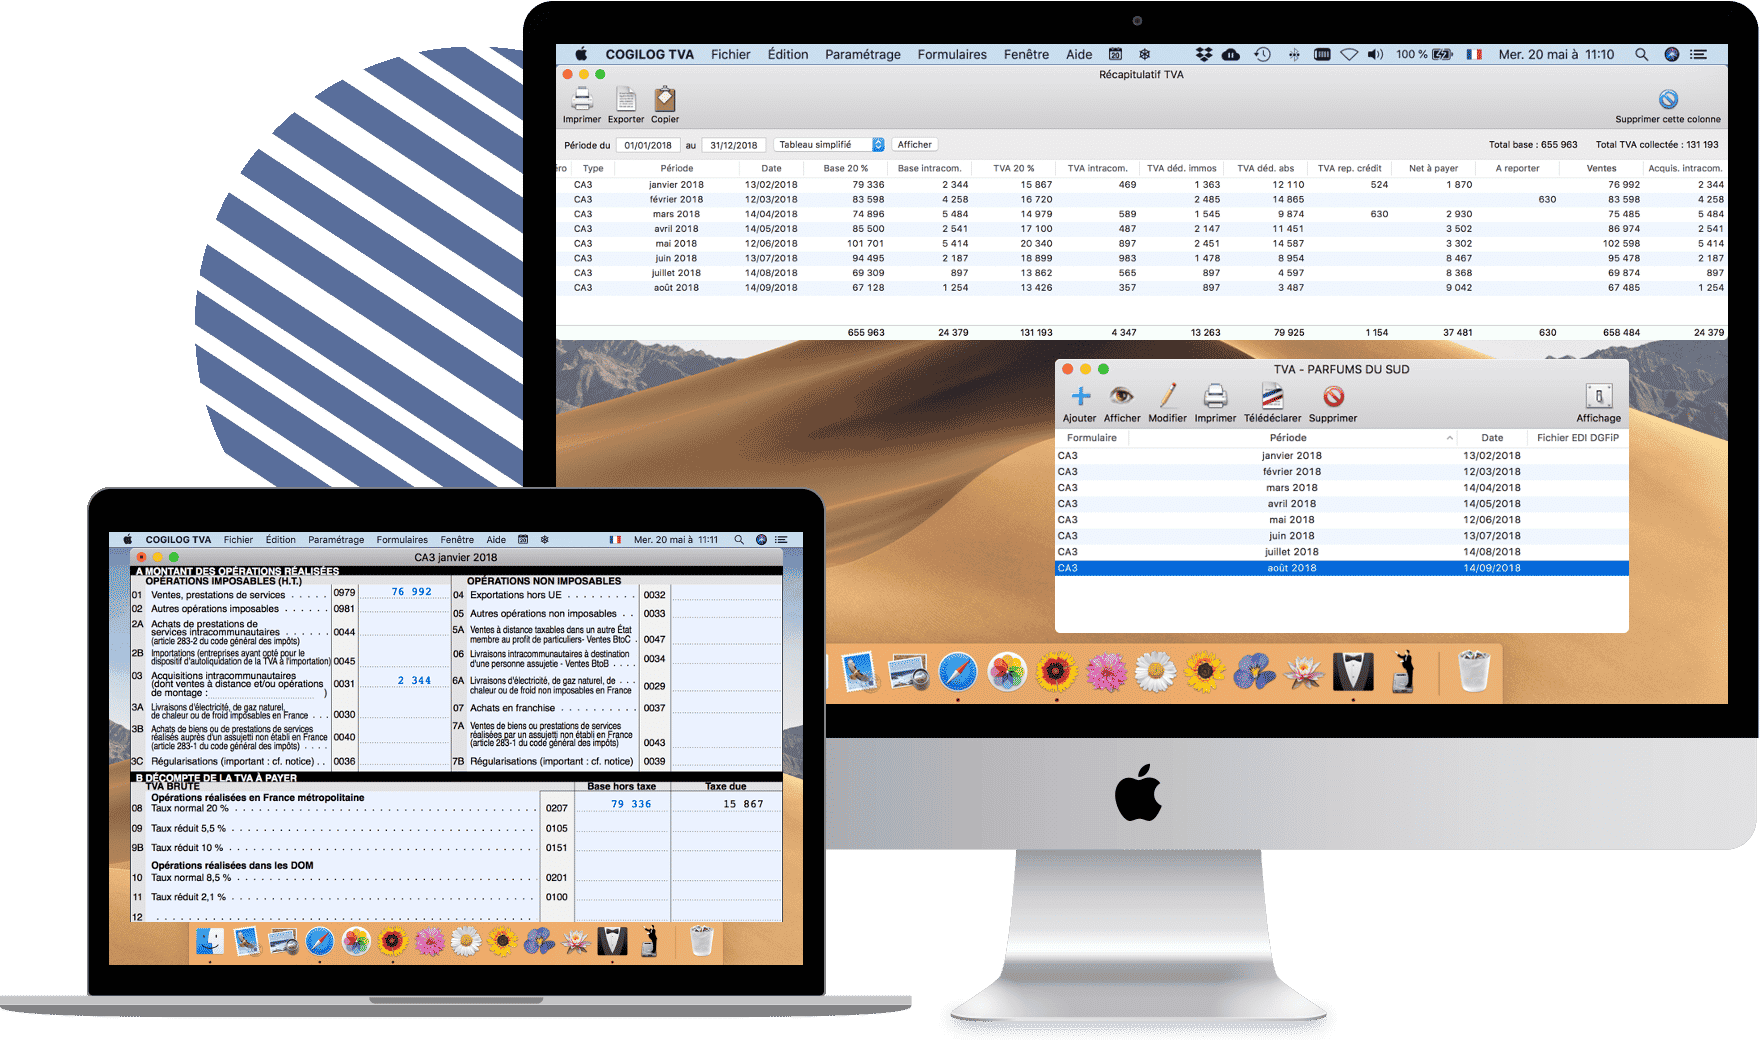Select the août 2018 row in TVA window
Screen dimensions: 1760x1040
(x=1342, y=568)
